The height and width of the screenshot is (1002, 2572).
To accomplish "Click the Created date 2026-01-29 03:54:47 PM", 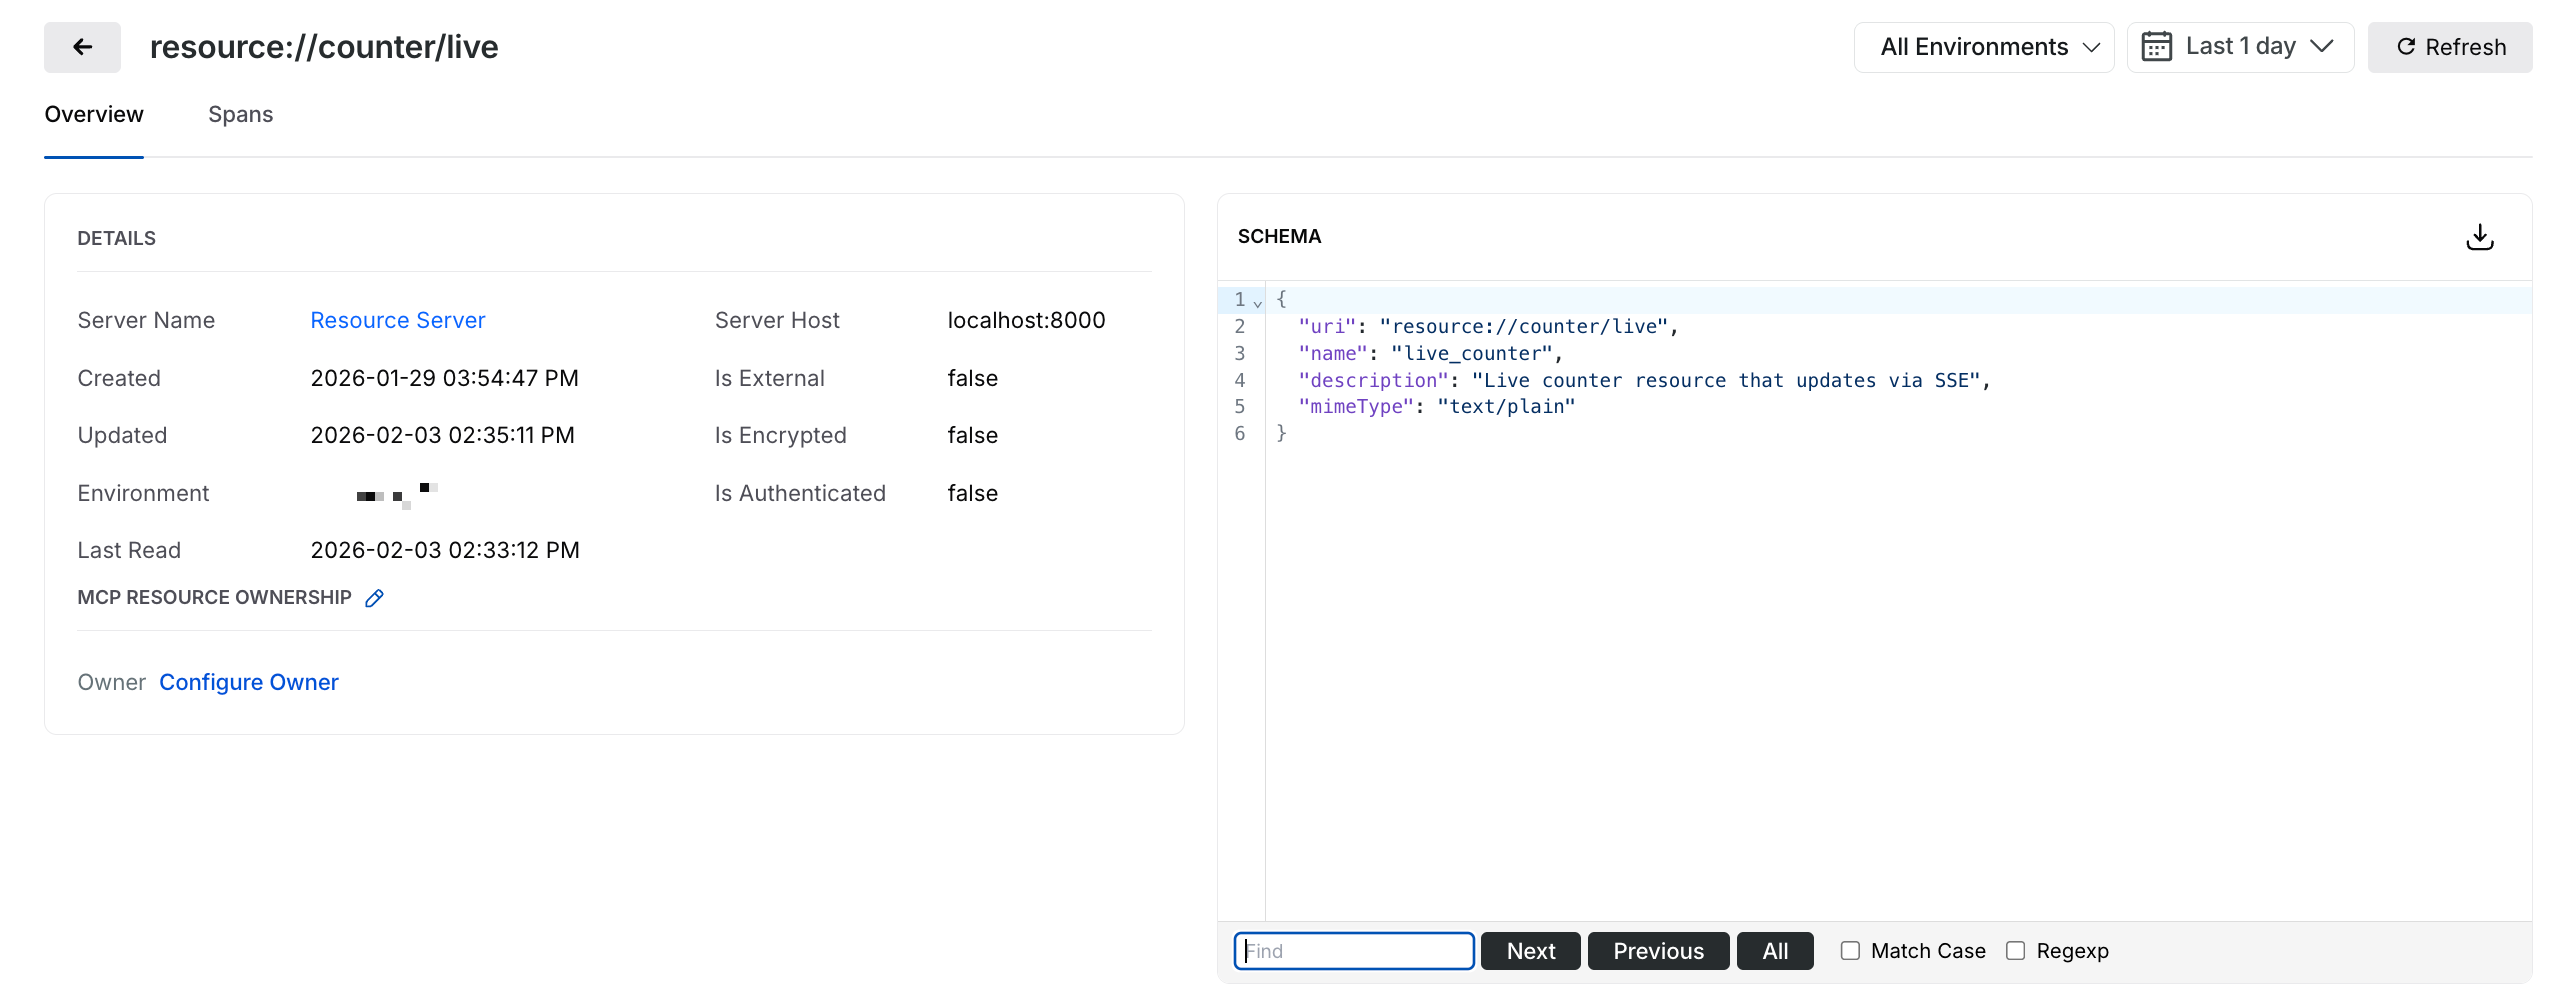I will [445, 378].
